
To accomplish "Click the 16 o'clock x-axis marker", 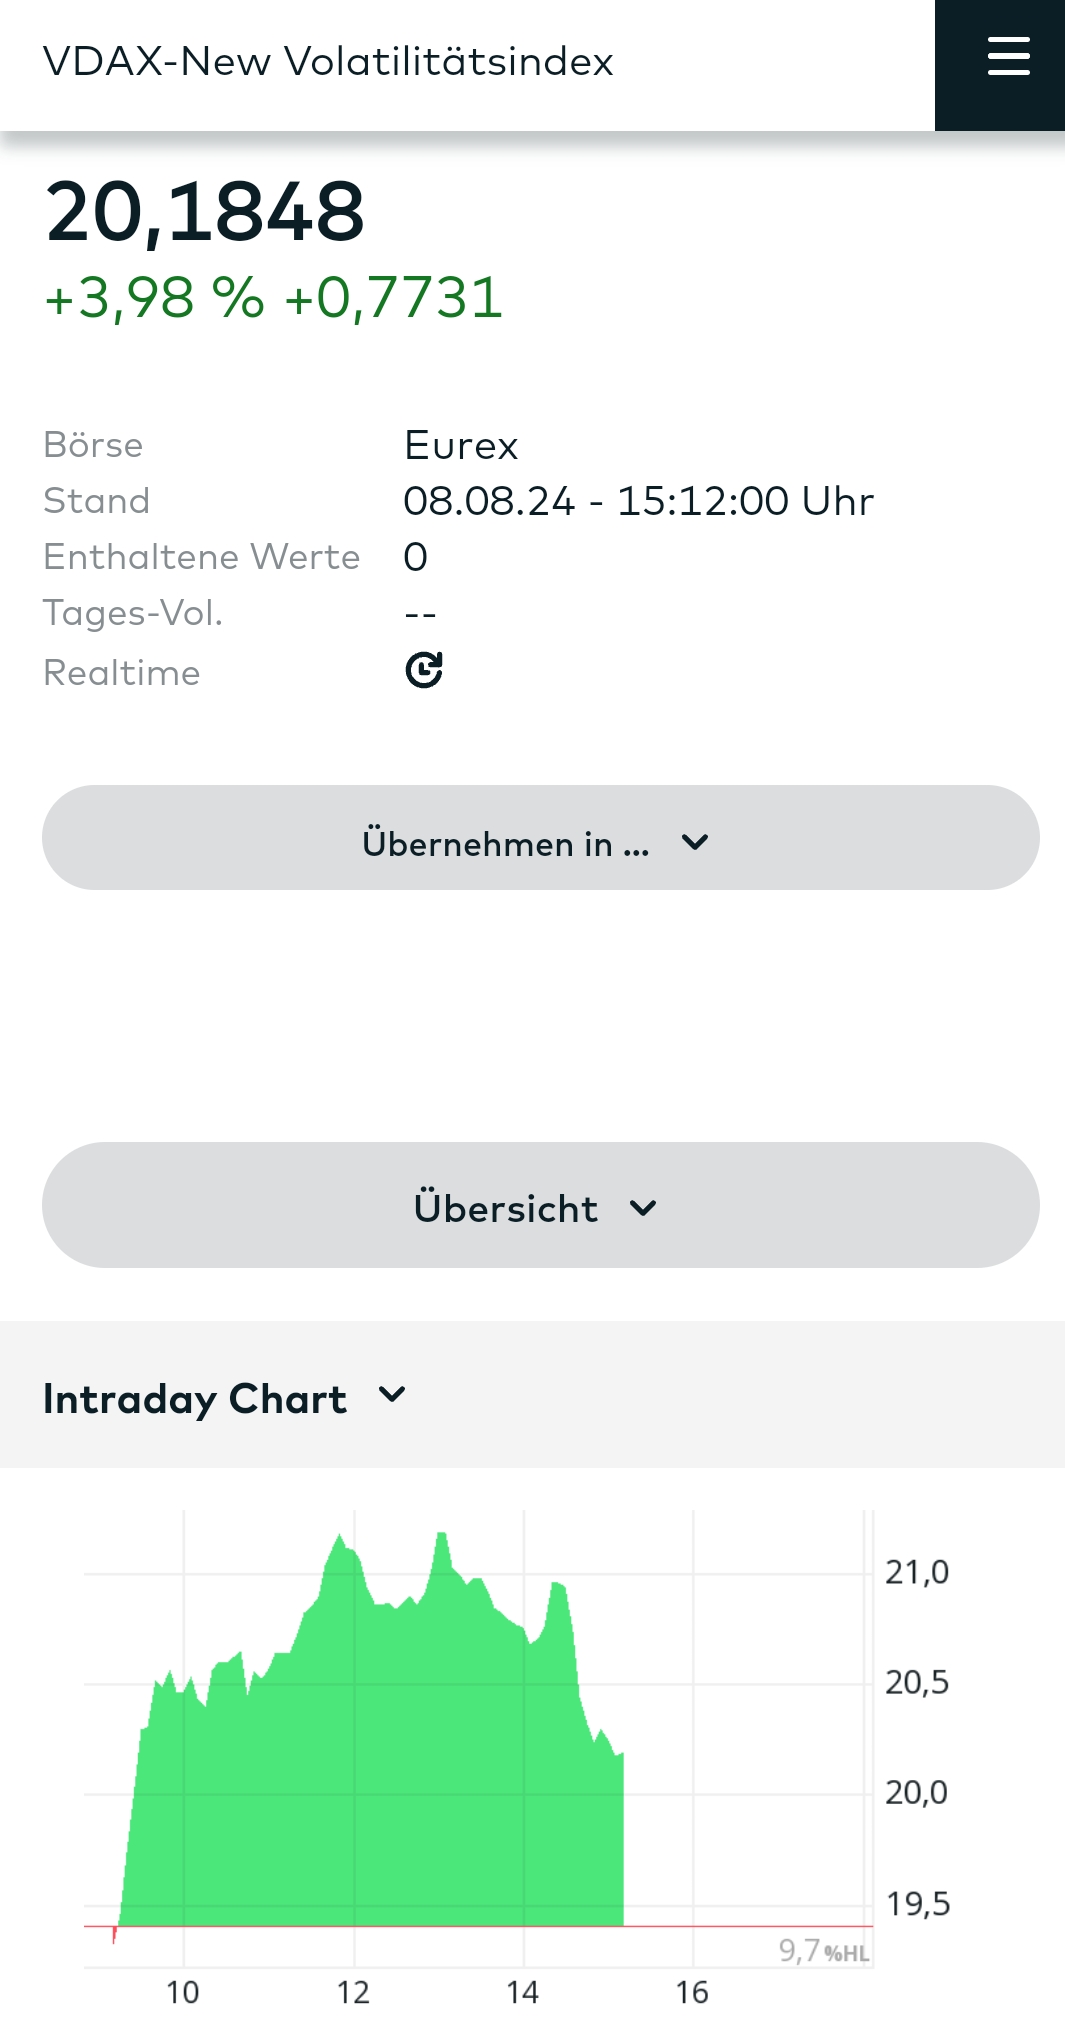I will tap(692, 1993).
